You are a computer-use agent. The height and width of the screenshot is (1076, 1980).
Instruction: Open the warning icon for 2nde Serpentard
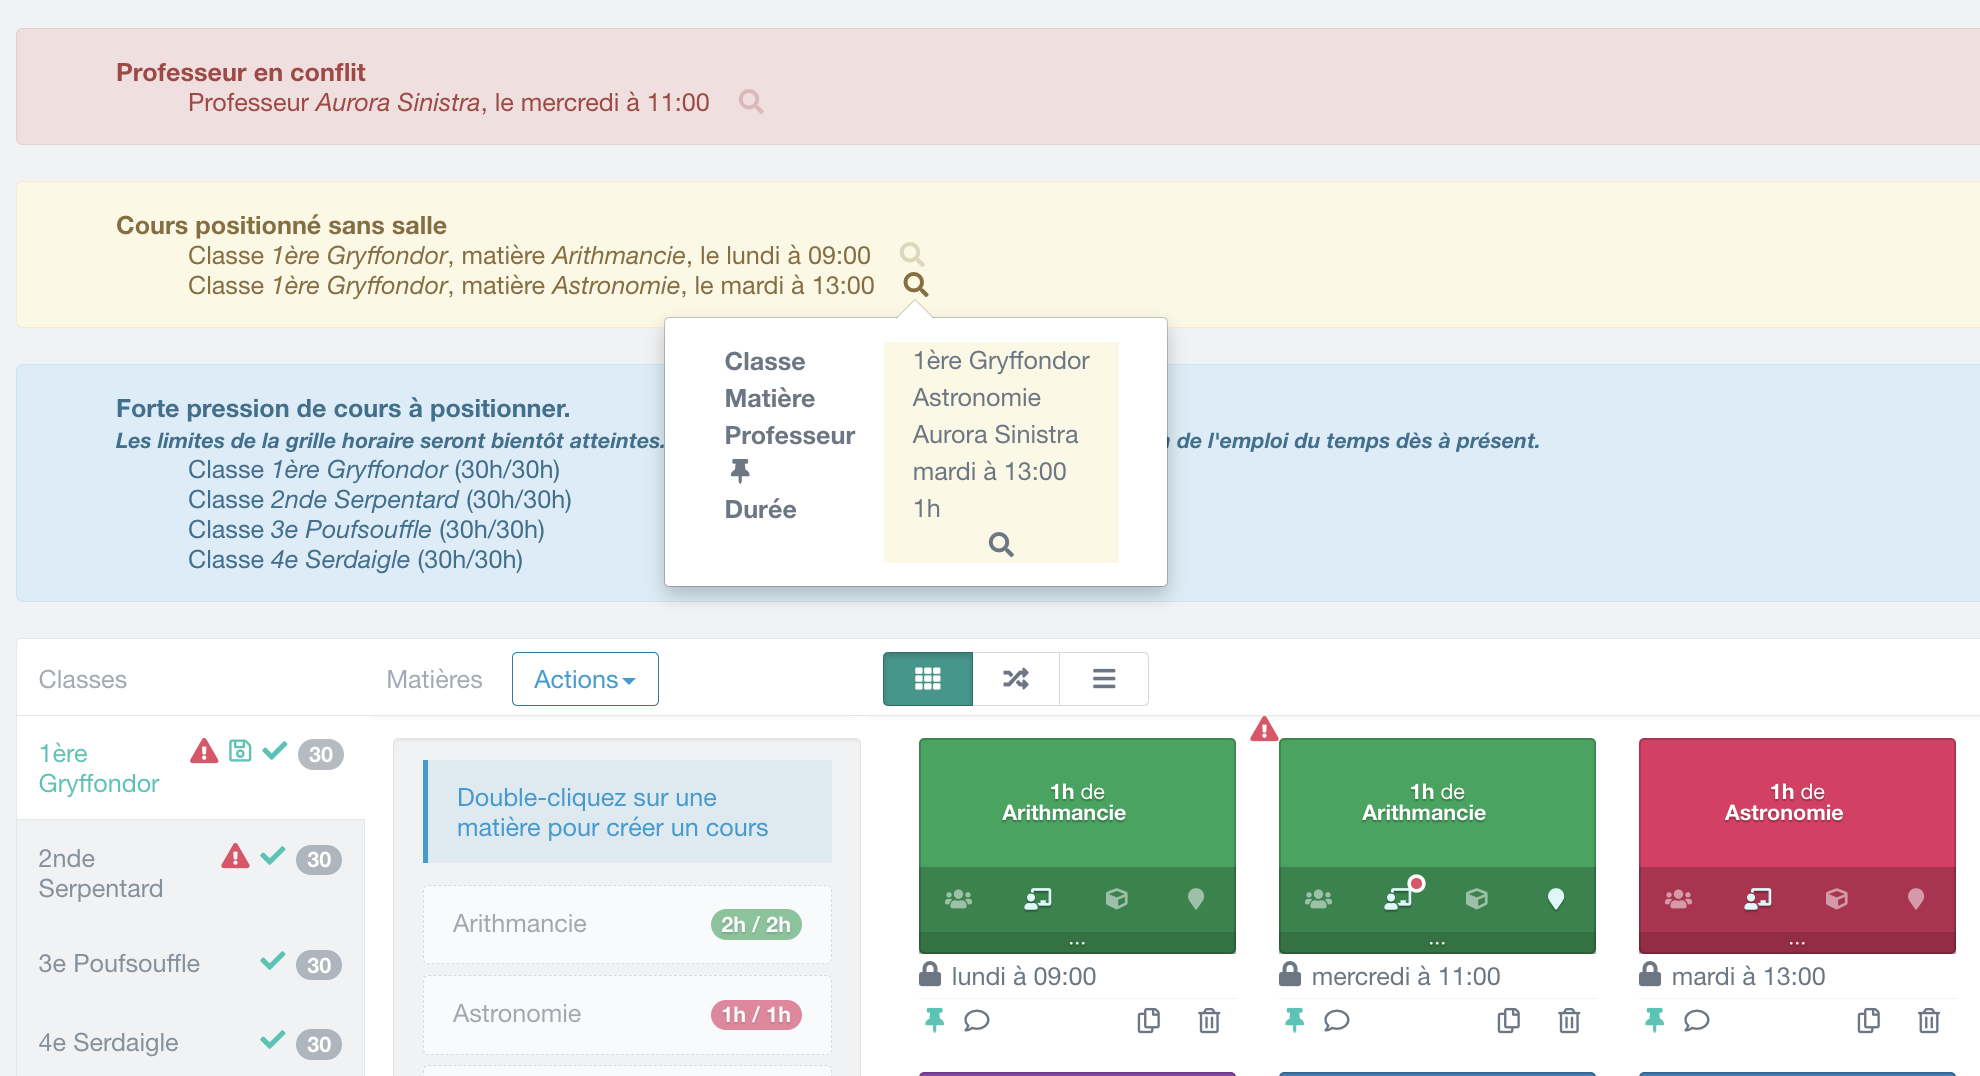pos(236,858)
